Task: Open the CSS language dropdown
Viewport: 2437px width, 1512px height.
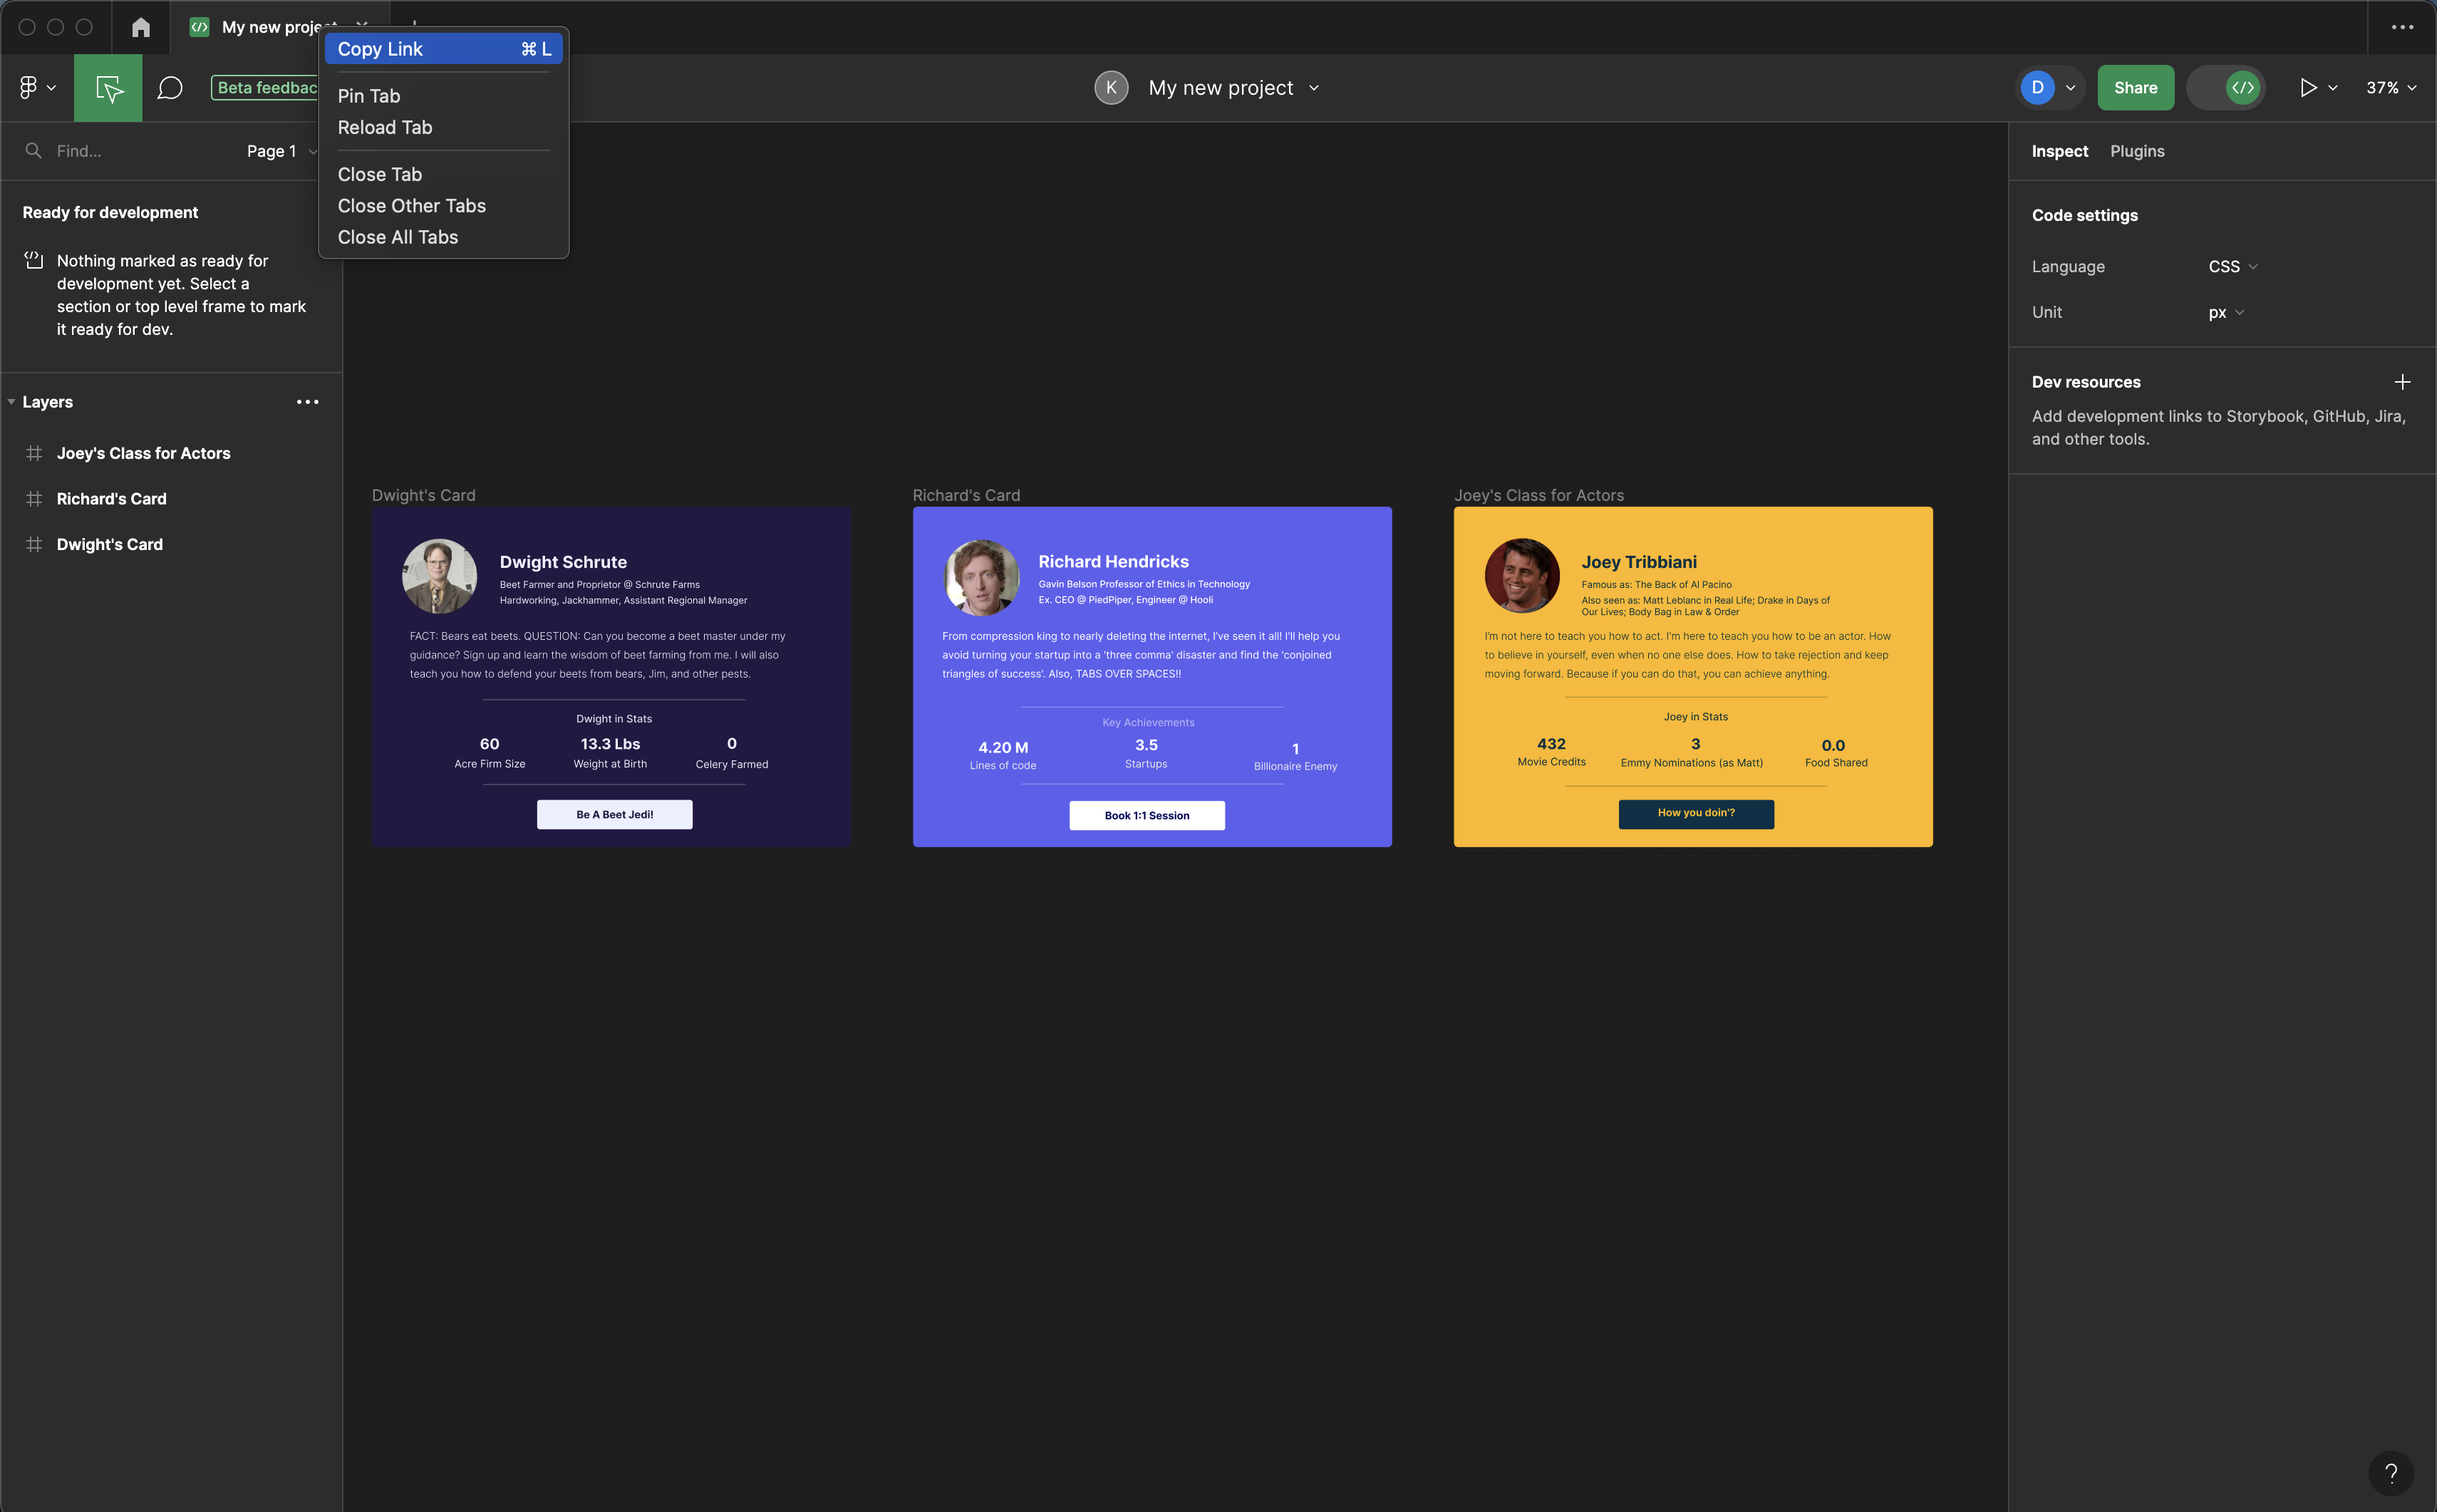Action: [2232, 267]
